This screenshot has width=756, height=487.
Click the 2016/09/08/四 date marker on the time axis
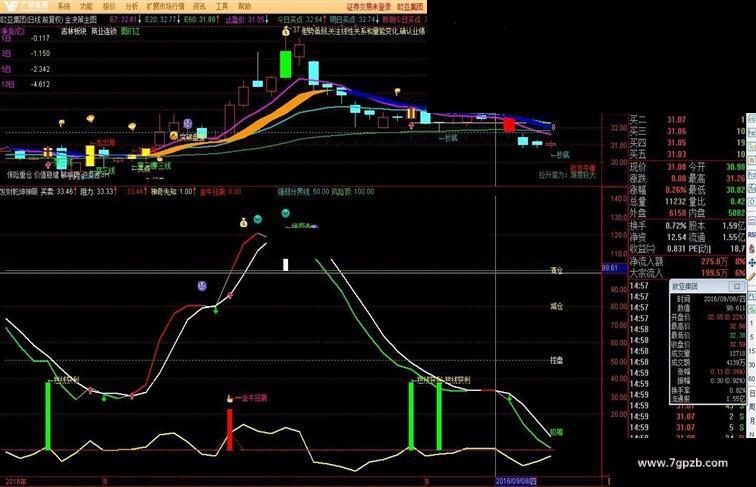(516, 481)
